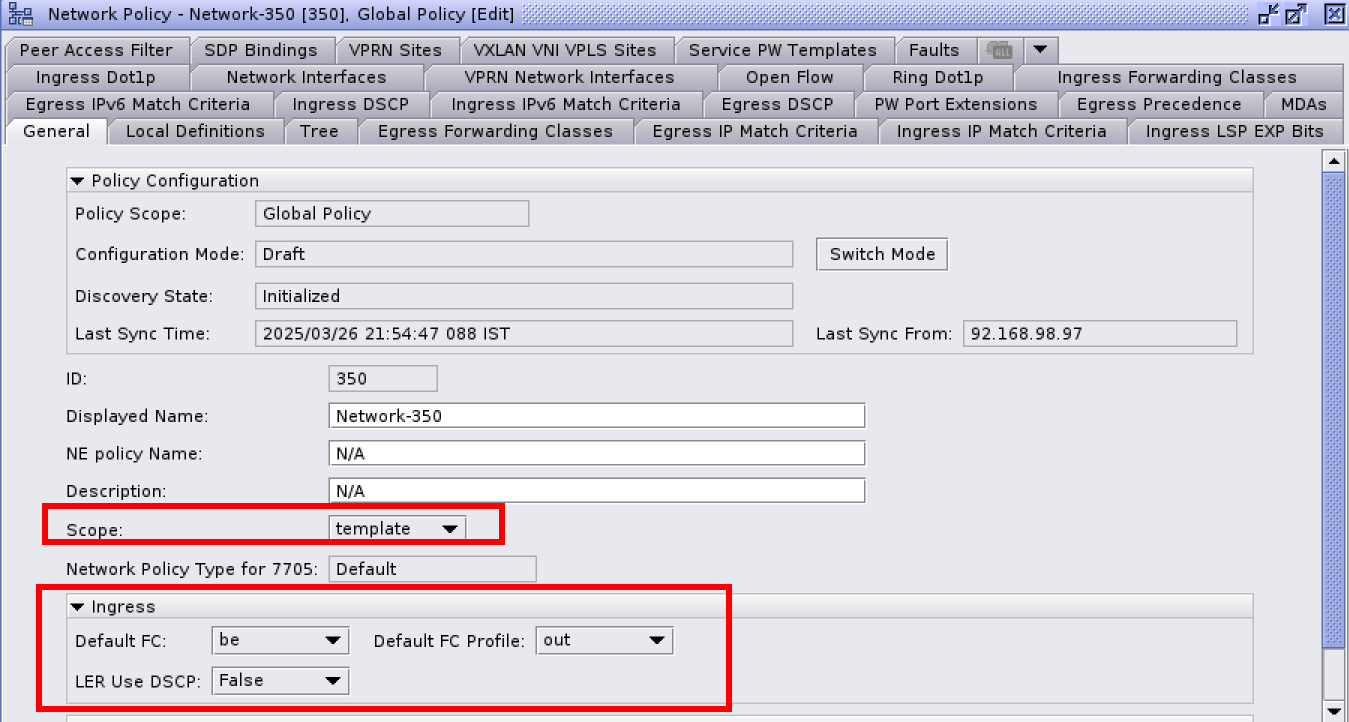Open the Scope dropdown
Screen dimensions: 1349x722
[x=449, y=529]
